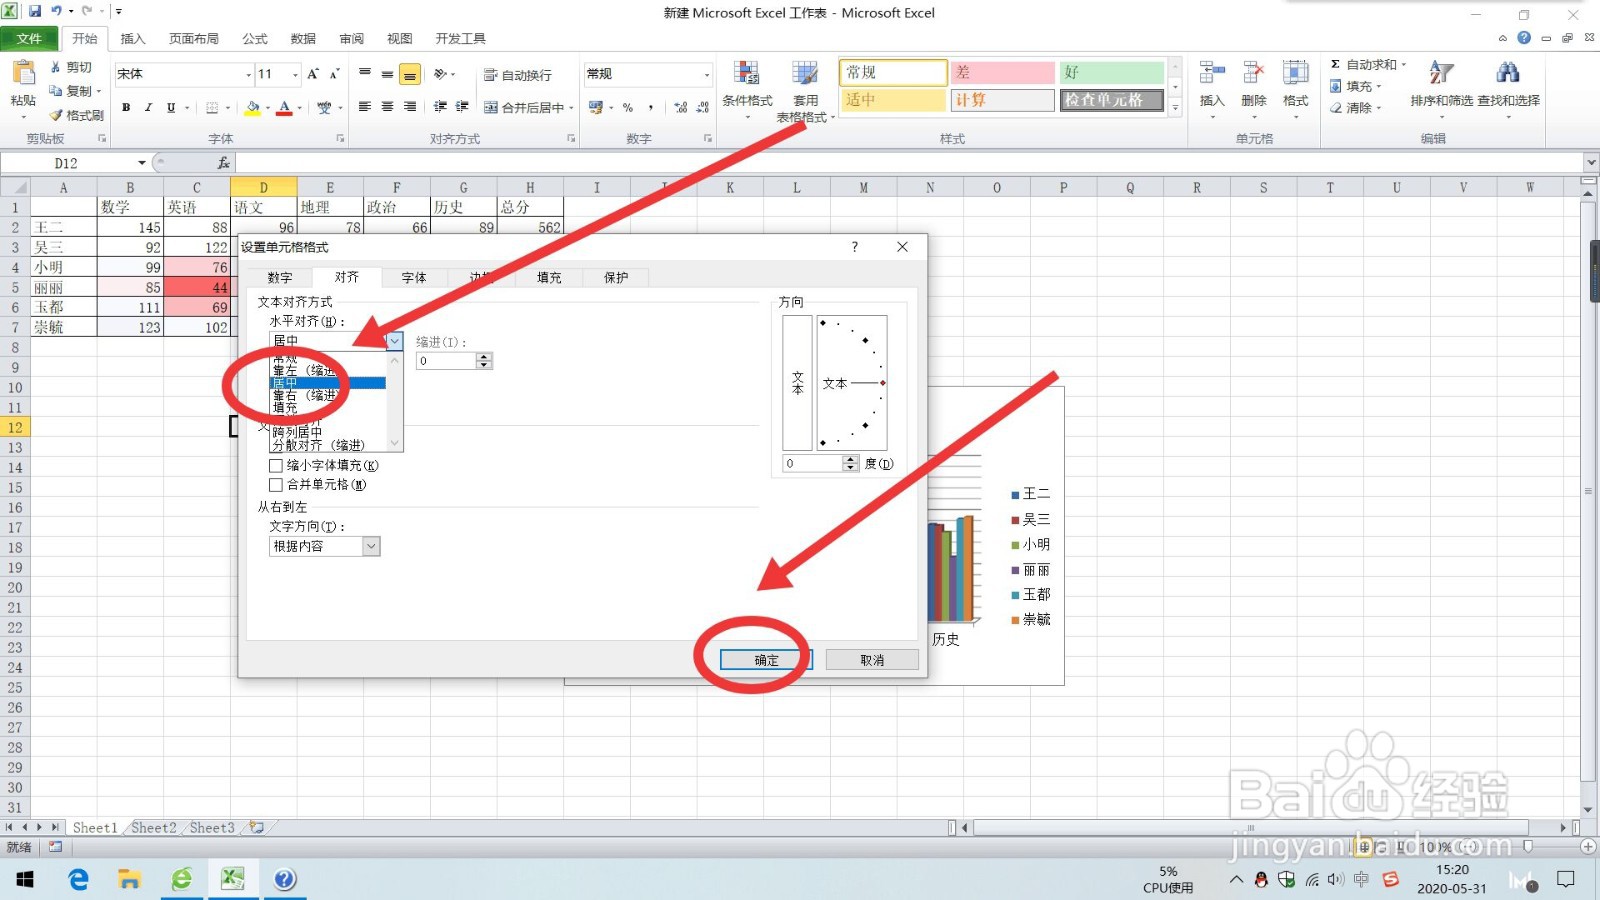1600x900 pixels.
Task: Click the 格式刷 (Format Painter) brush
Action: click(x=56, y=115)
